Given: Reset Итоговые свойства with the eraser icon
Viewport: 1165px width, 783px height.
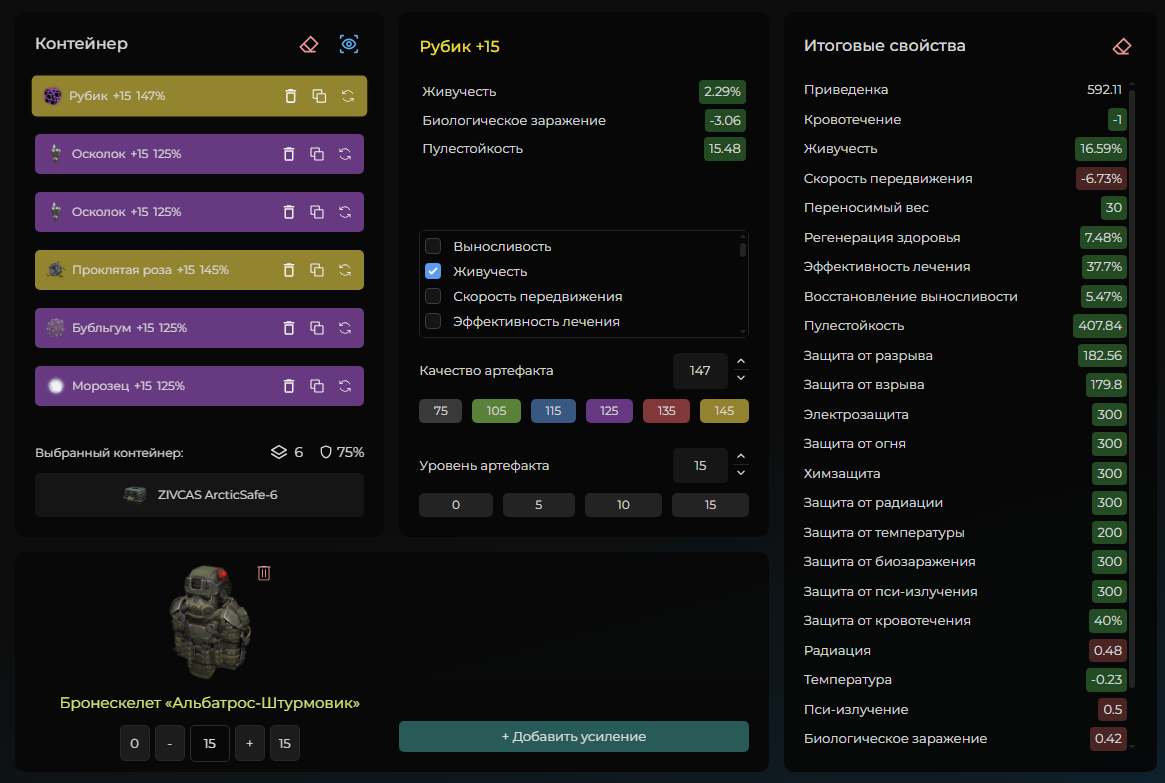Looking at the screenshot, I should point(1121,47).
